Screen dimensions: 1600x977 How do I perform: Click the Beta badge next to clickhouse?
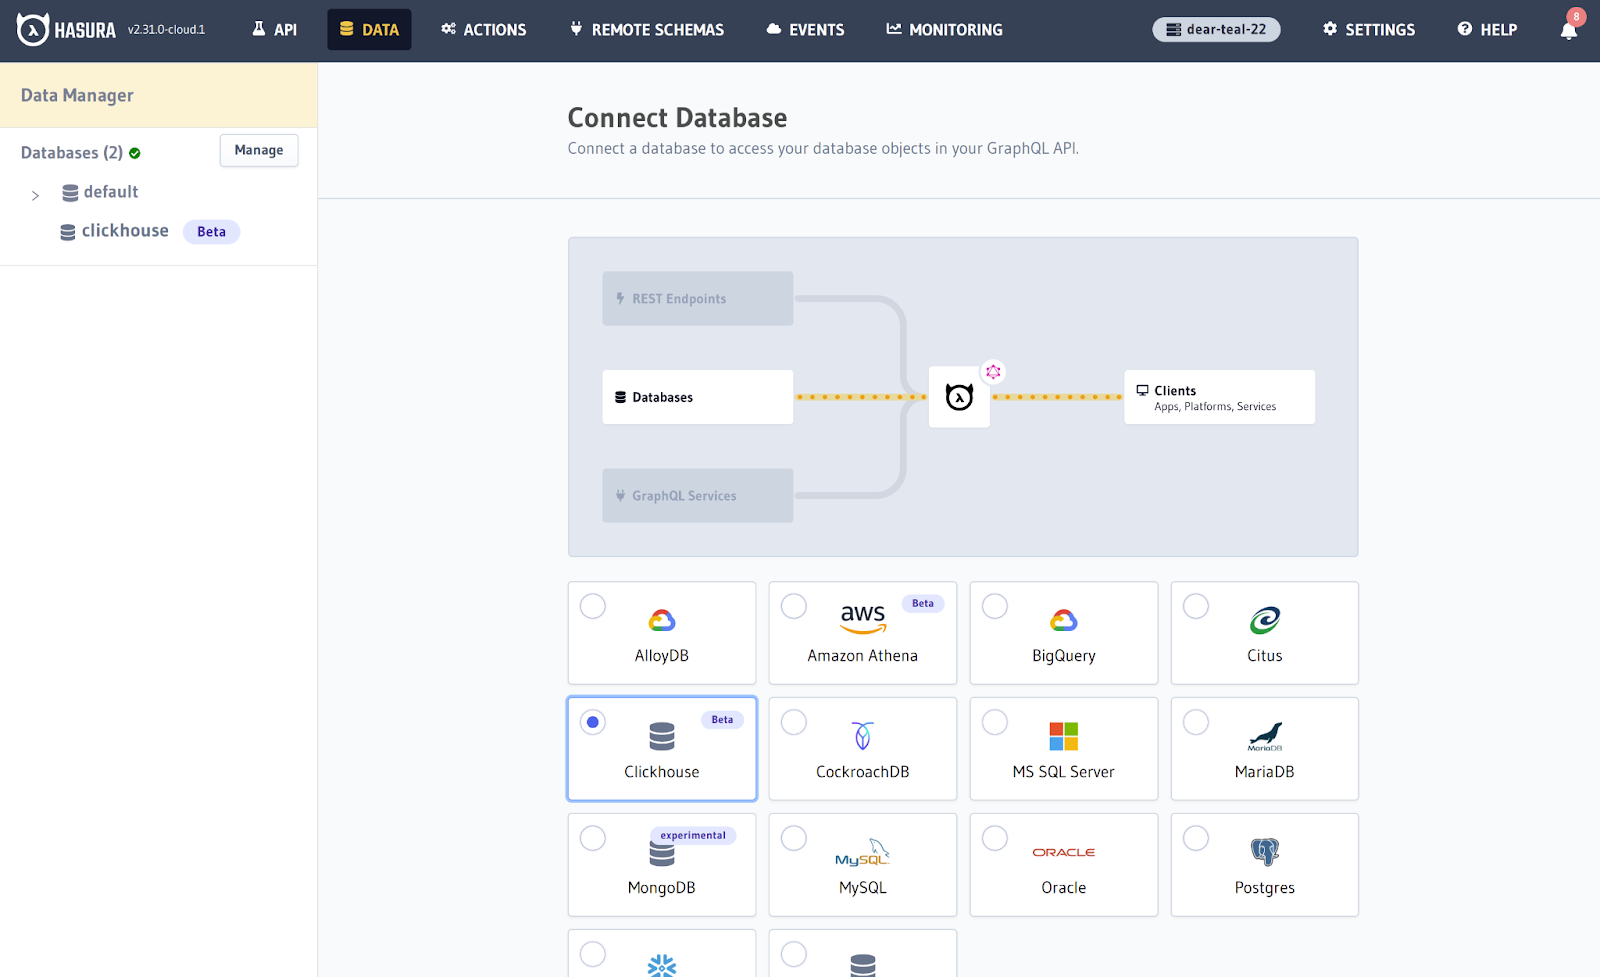211,232
